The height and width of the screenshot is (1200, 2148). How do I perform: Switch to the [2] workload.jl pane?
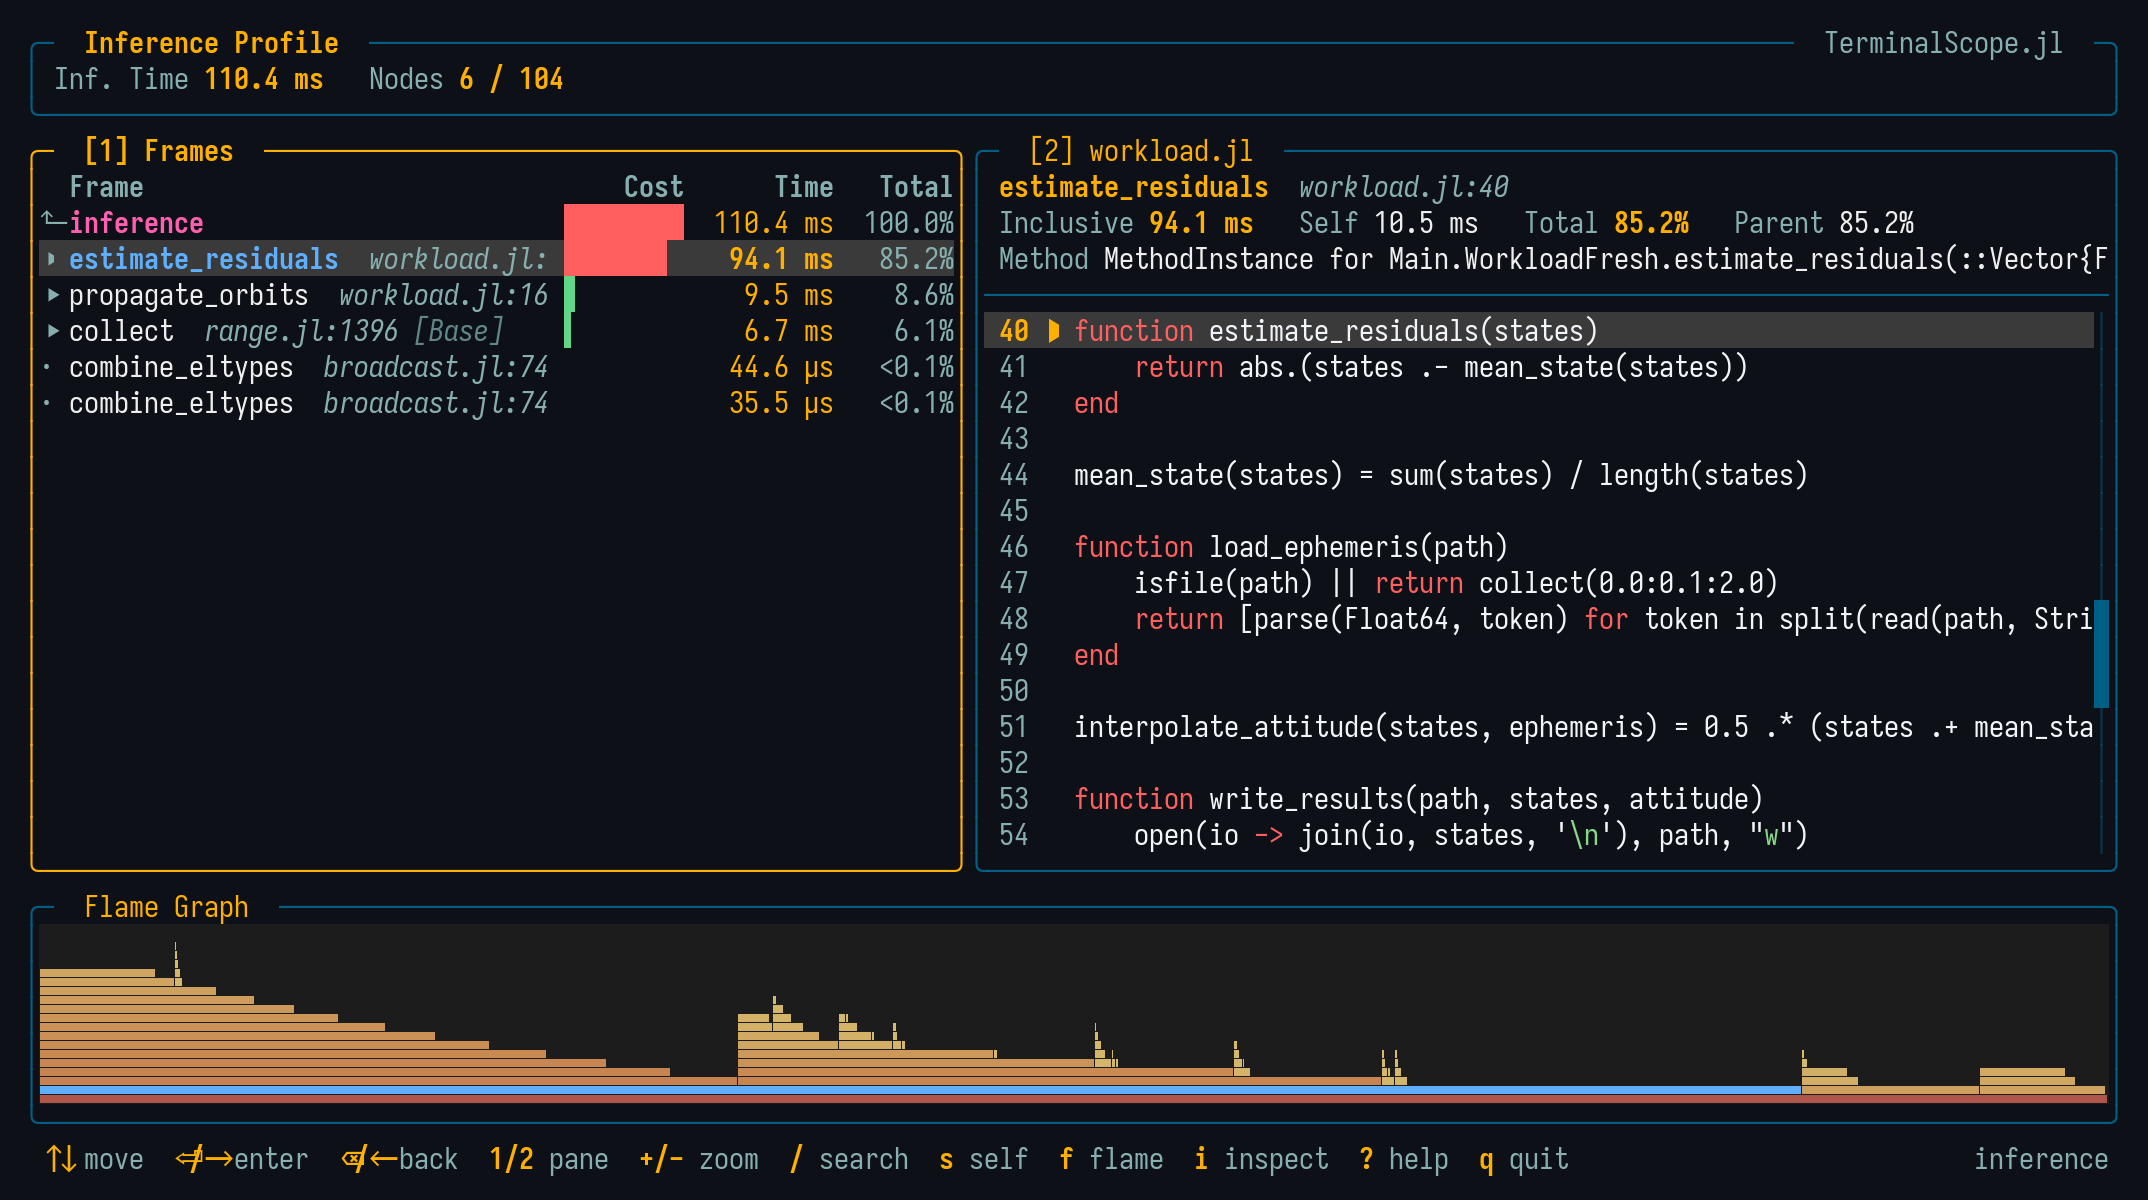coord(1141,151)
